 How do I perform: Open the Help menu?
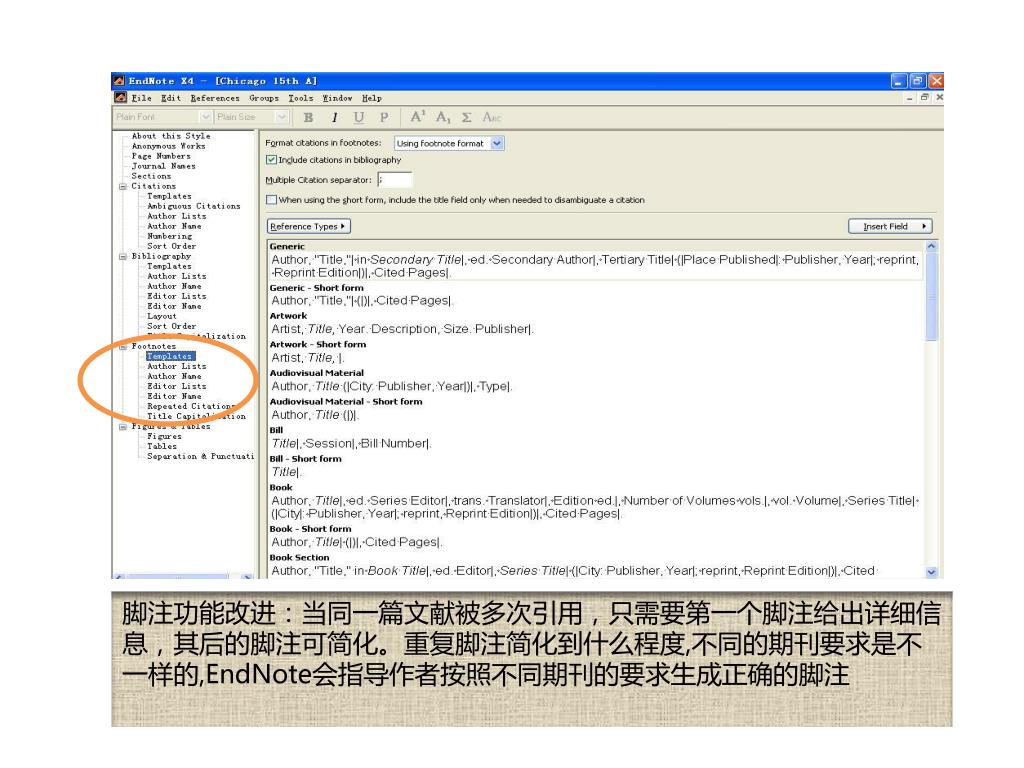click(x=372, y=98)
